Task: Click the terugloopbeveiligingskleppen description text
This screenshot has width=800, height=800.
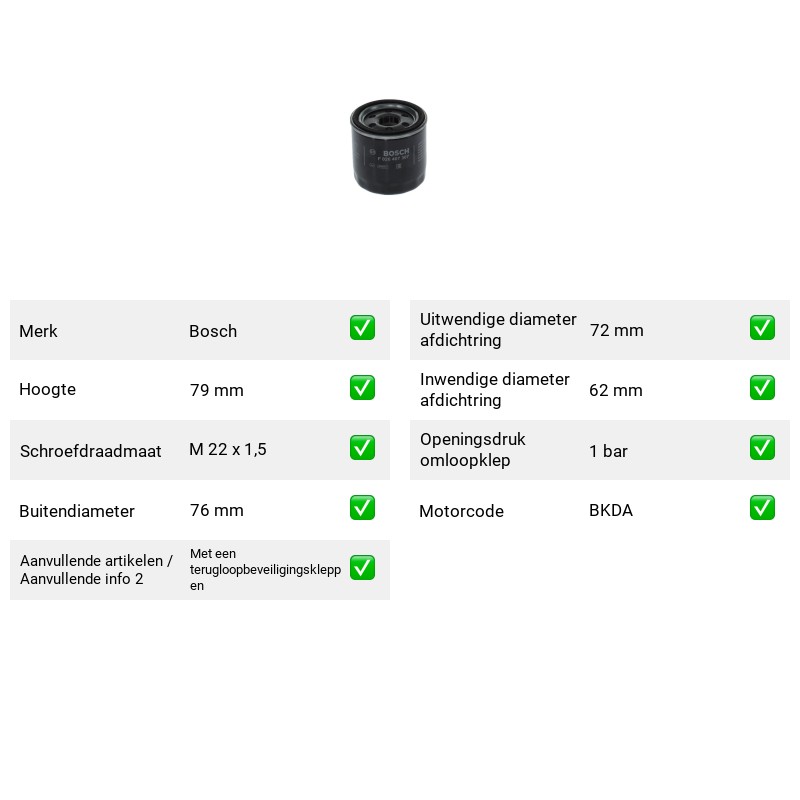Action: click(265, 569)
